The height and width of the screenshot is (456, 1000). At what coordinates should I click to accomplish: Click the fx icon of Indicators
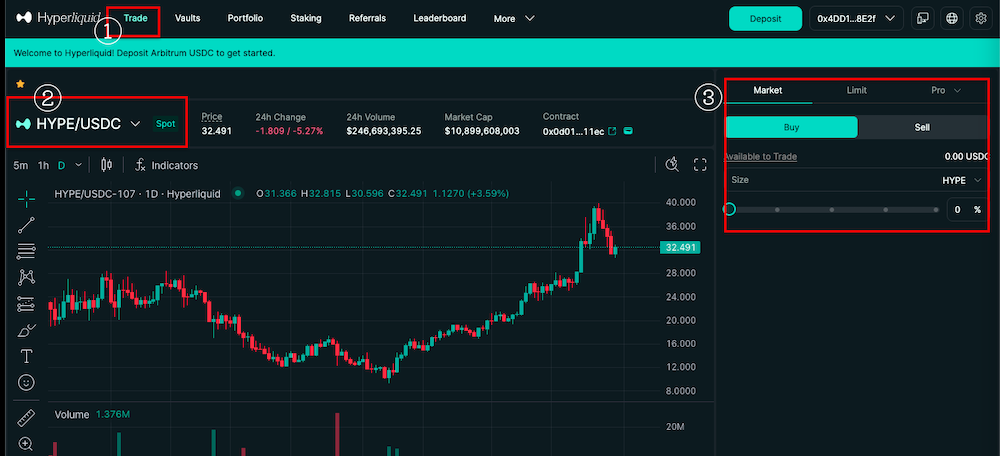(x=141, y=165)
